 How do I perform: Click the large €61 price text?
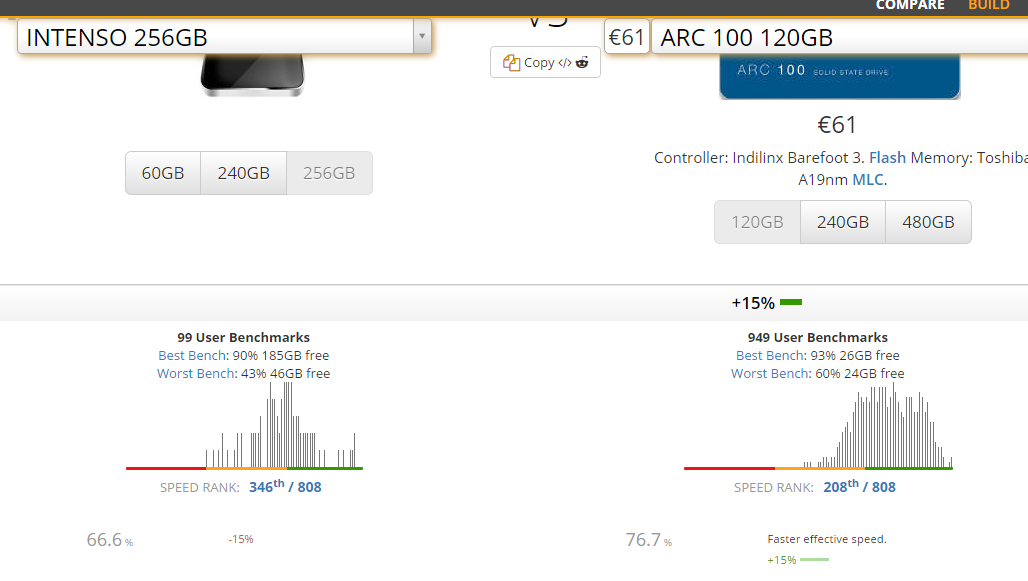coord(837,125)
